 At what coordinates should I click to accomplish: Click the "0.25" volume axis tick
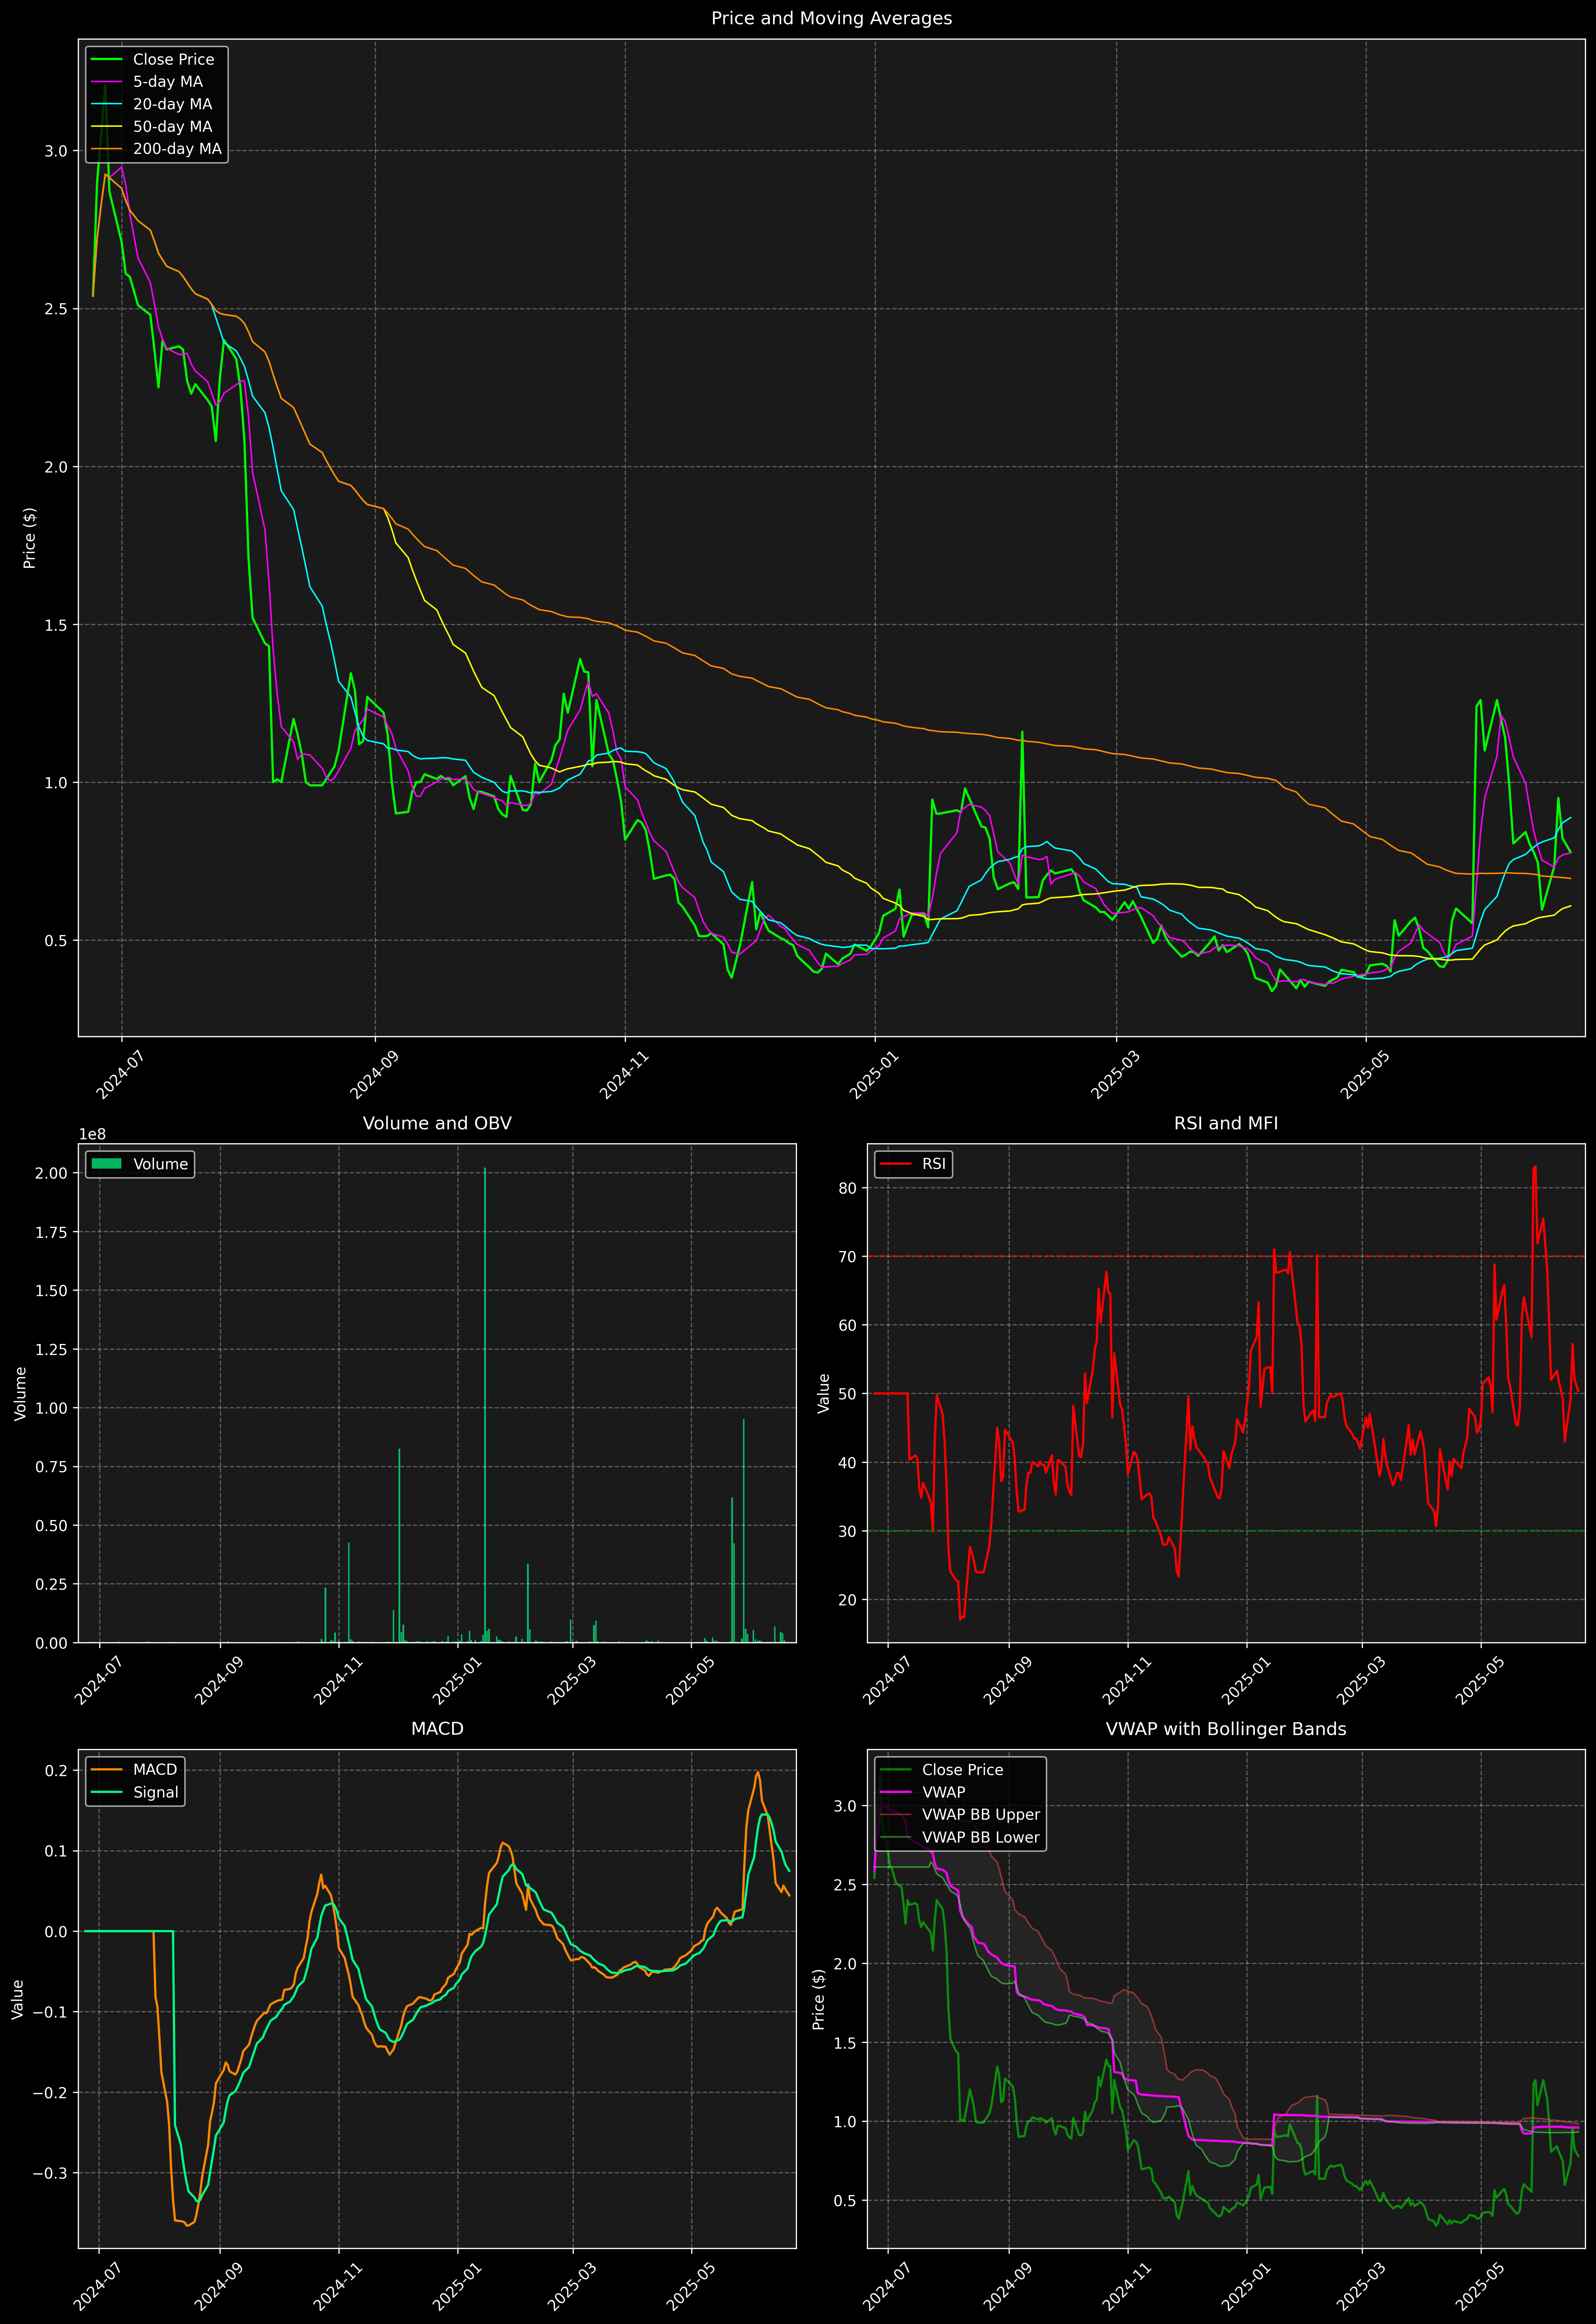pyautogui.click(x=51, y=1584)
